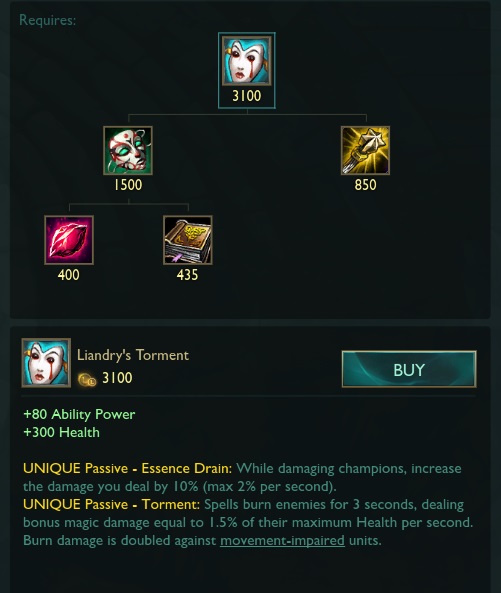
Task: Click the +80 Ability Power stat line
Action: point(79,414)
